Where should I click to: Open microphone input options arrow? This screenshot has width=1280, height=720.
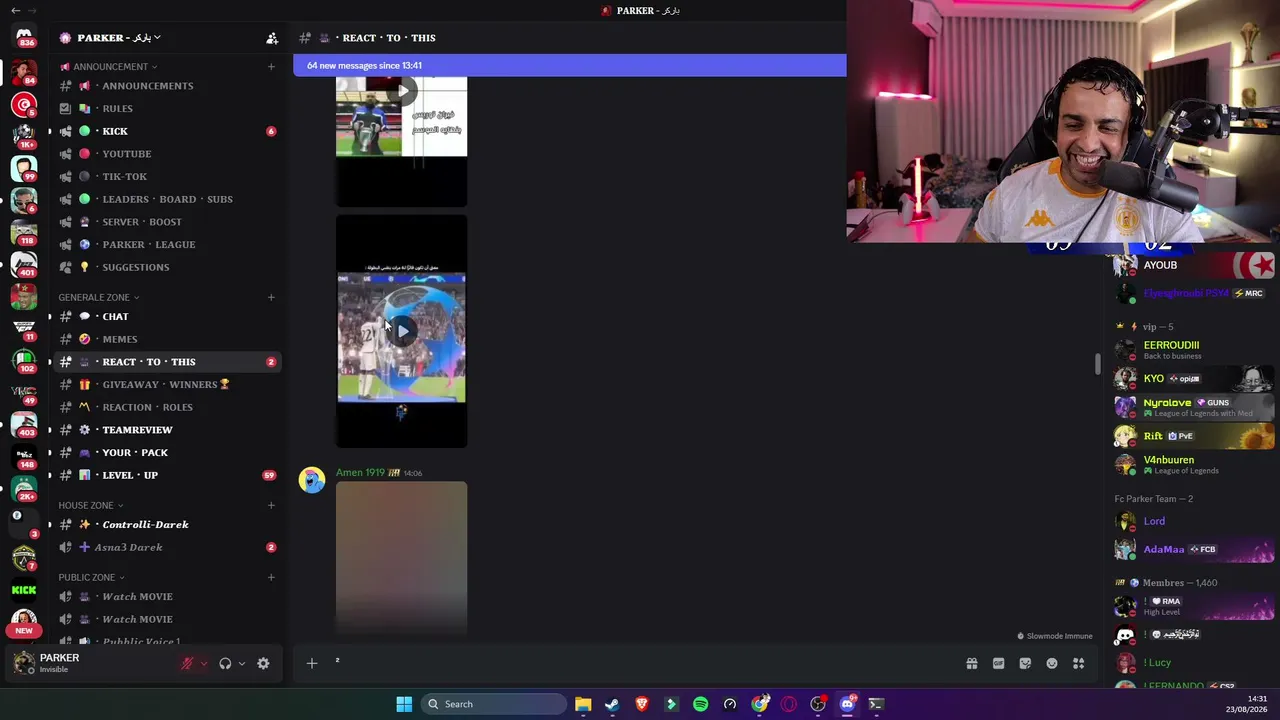[x=204, y=663]
